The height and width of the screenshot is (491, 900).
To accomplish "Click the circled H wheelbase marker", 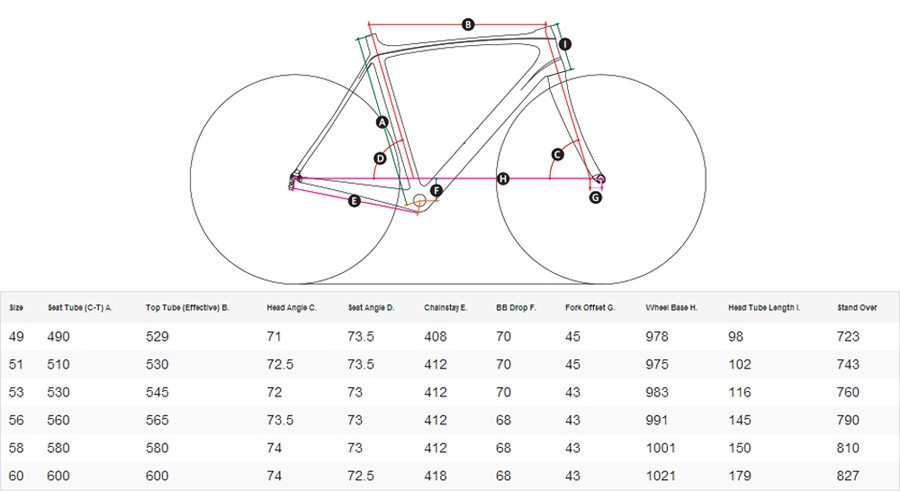I will [x=503, y=179].
